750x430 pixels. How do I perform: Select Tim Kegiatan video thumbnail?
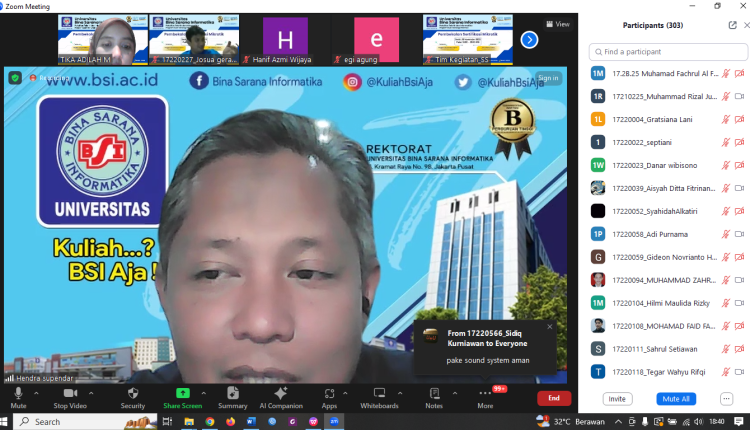(468, 40)
